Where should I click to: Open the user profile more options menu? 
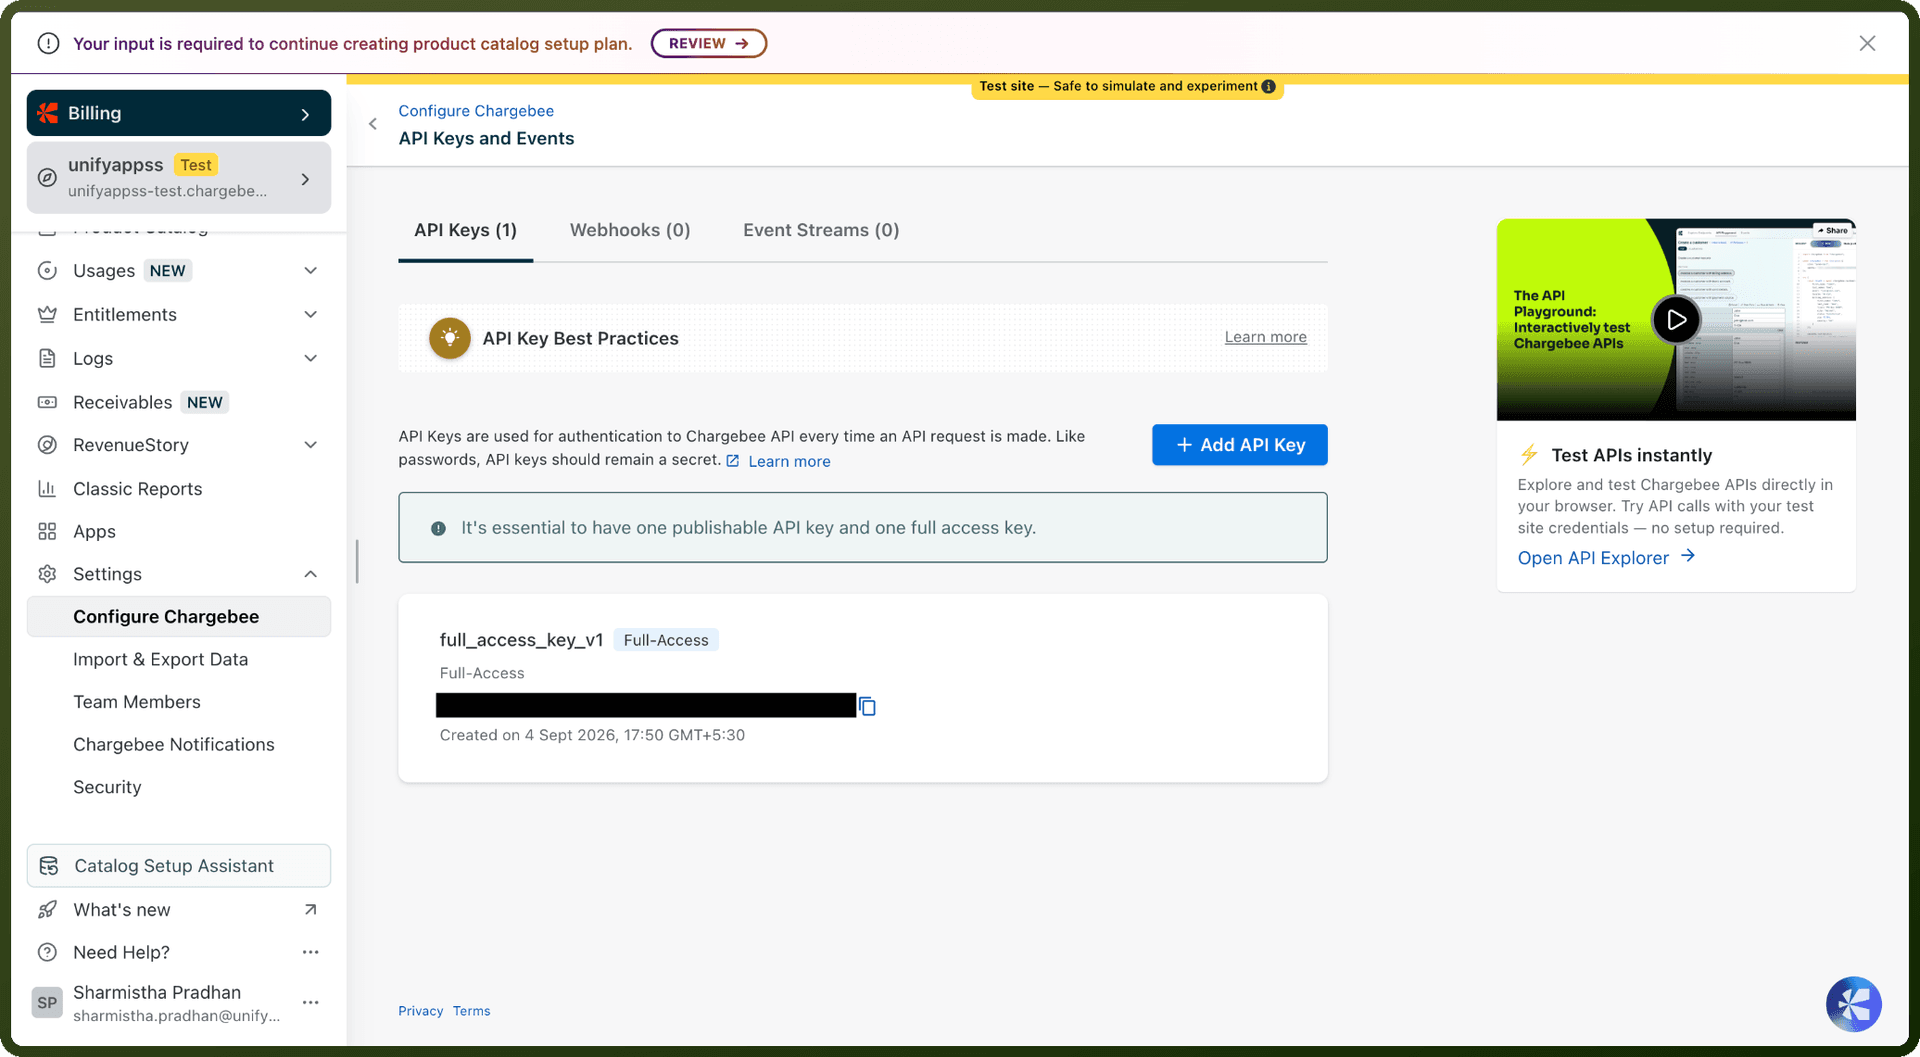[x=311, y=1002]
